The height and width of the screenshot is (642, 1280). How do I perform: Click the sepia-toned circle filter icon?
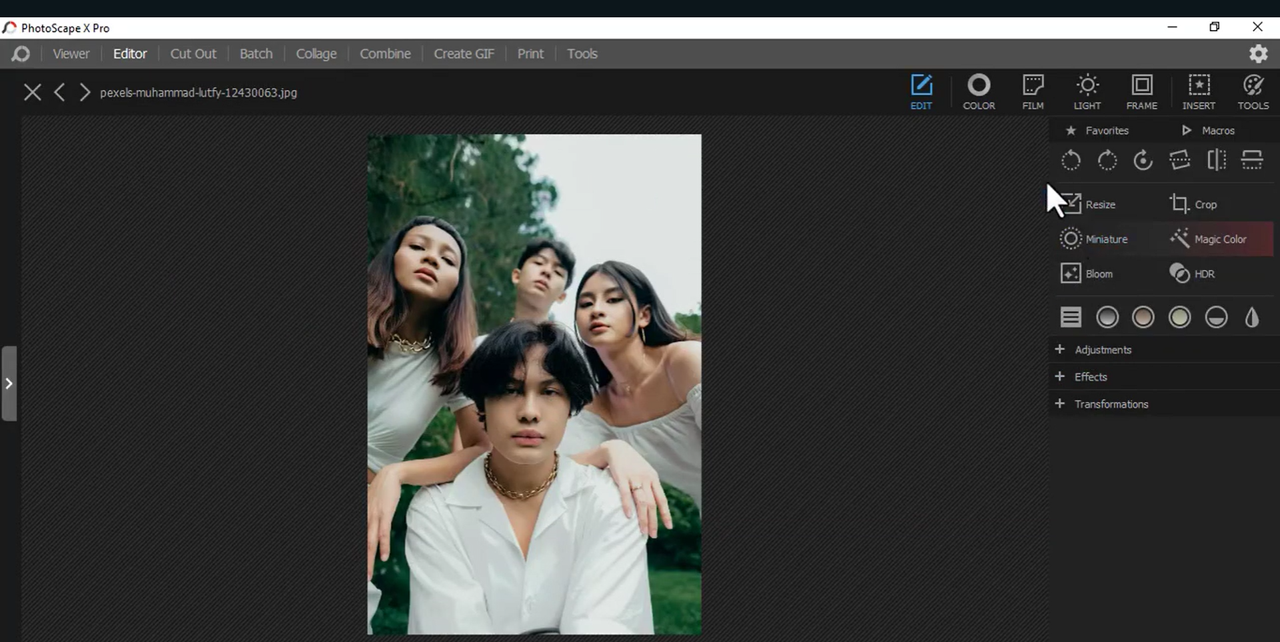click(x=1143, y=317)
